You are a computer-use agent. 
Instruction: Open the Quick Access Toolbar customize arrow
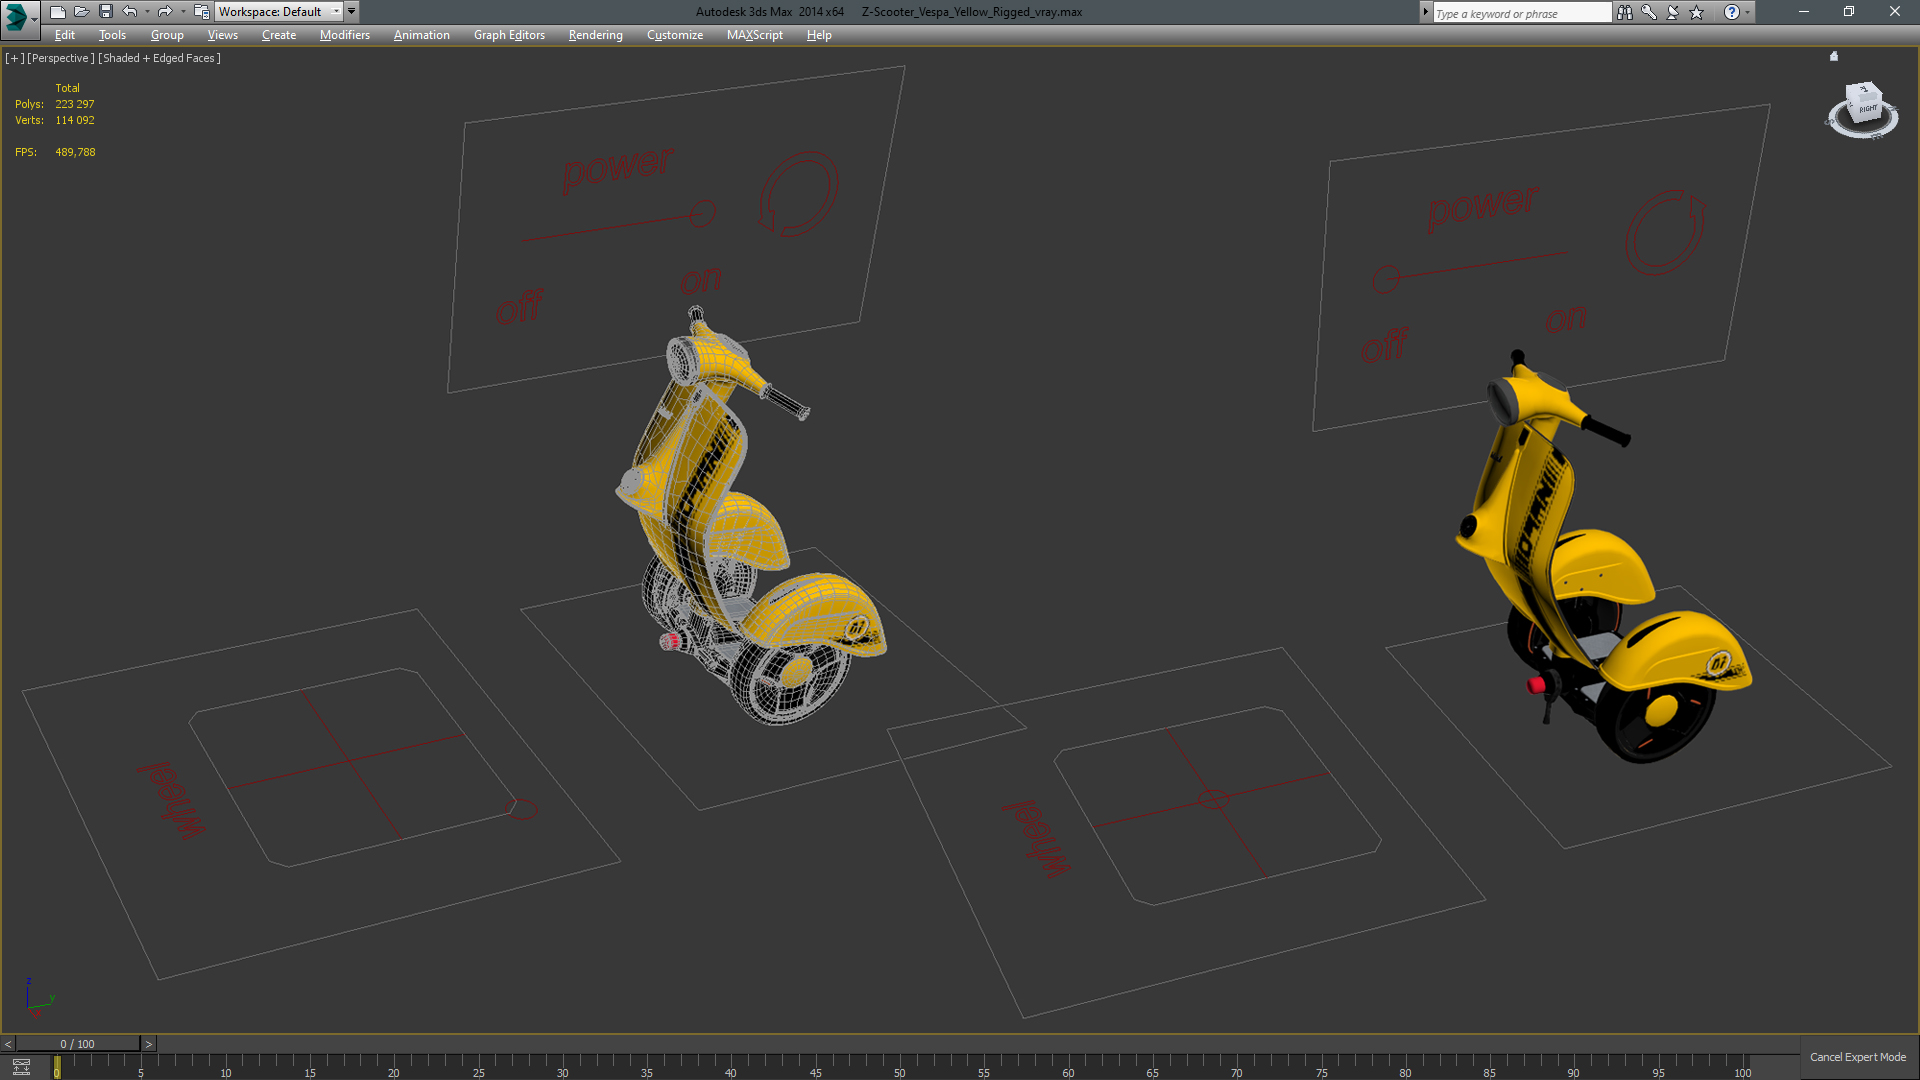point(352,12)
